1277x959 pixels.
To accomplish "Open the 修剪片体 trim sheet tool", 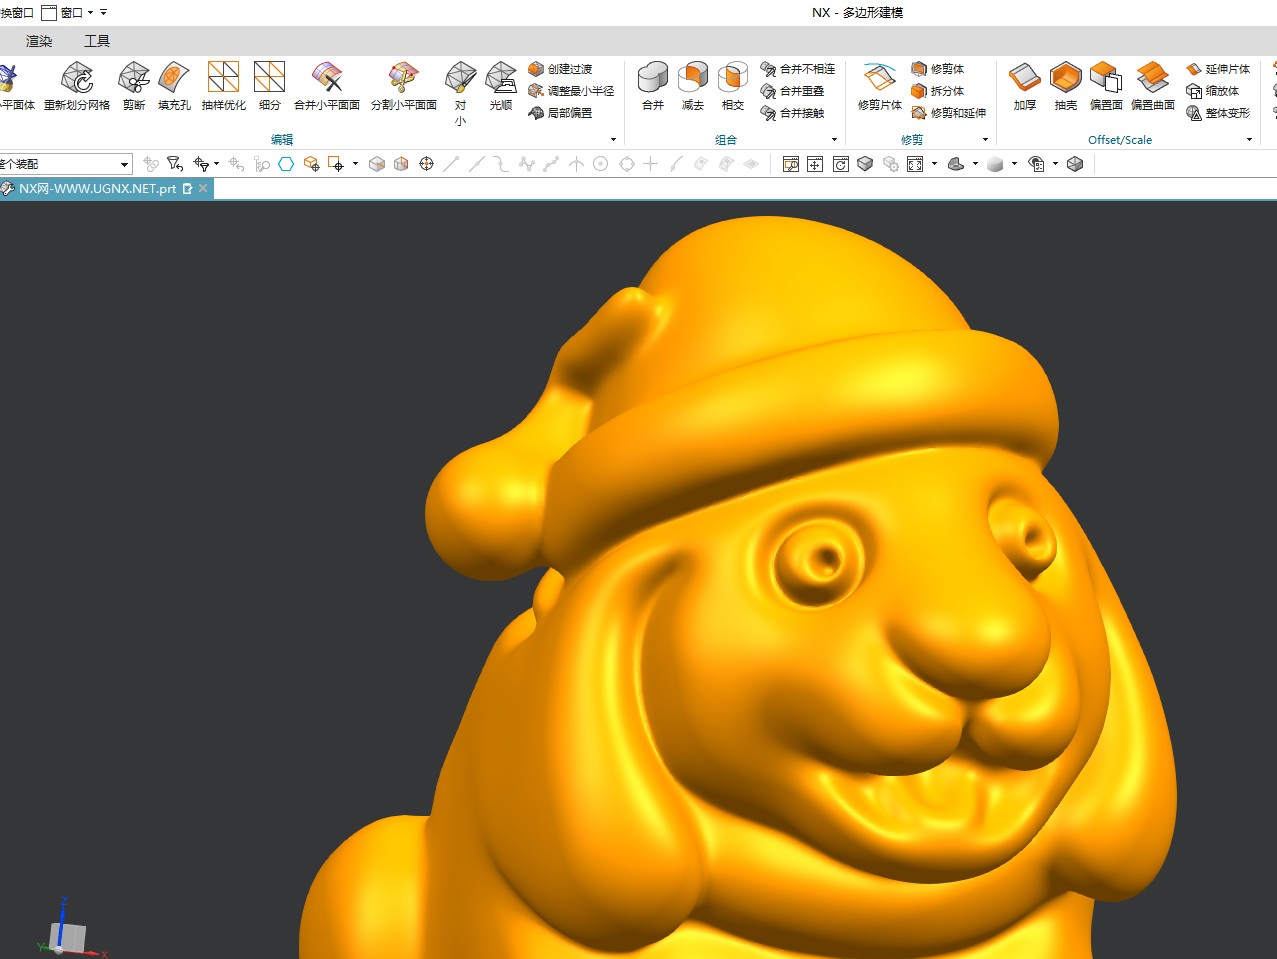I will coord(880,86).
